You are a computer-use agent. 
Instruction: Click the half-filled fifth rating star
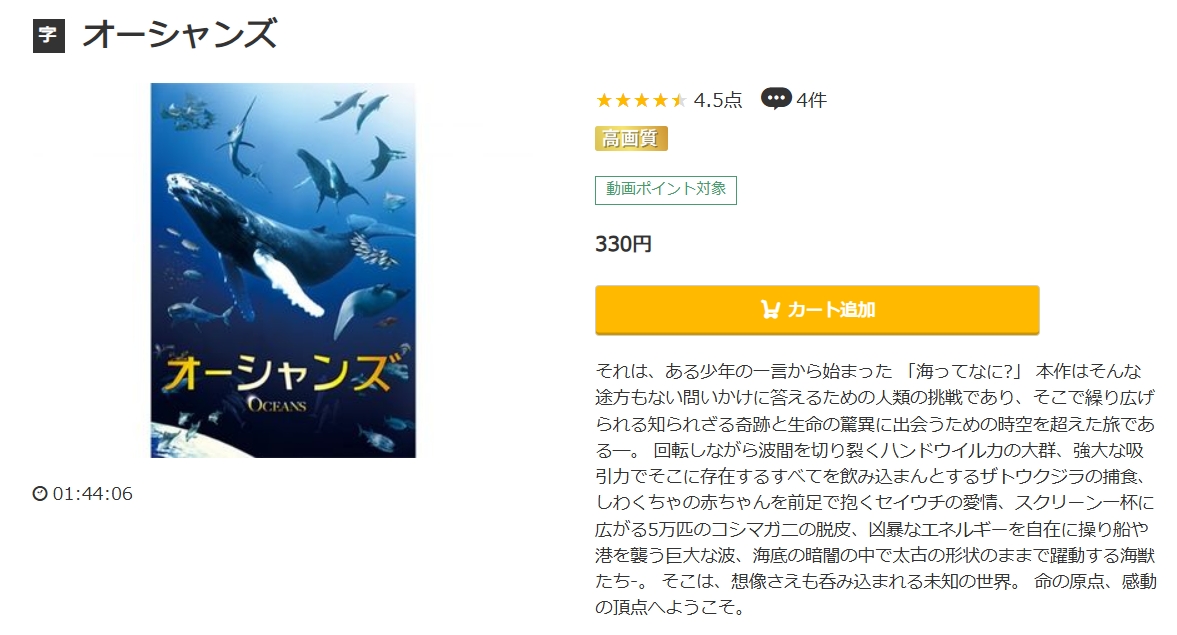tap(679, 100)
